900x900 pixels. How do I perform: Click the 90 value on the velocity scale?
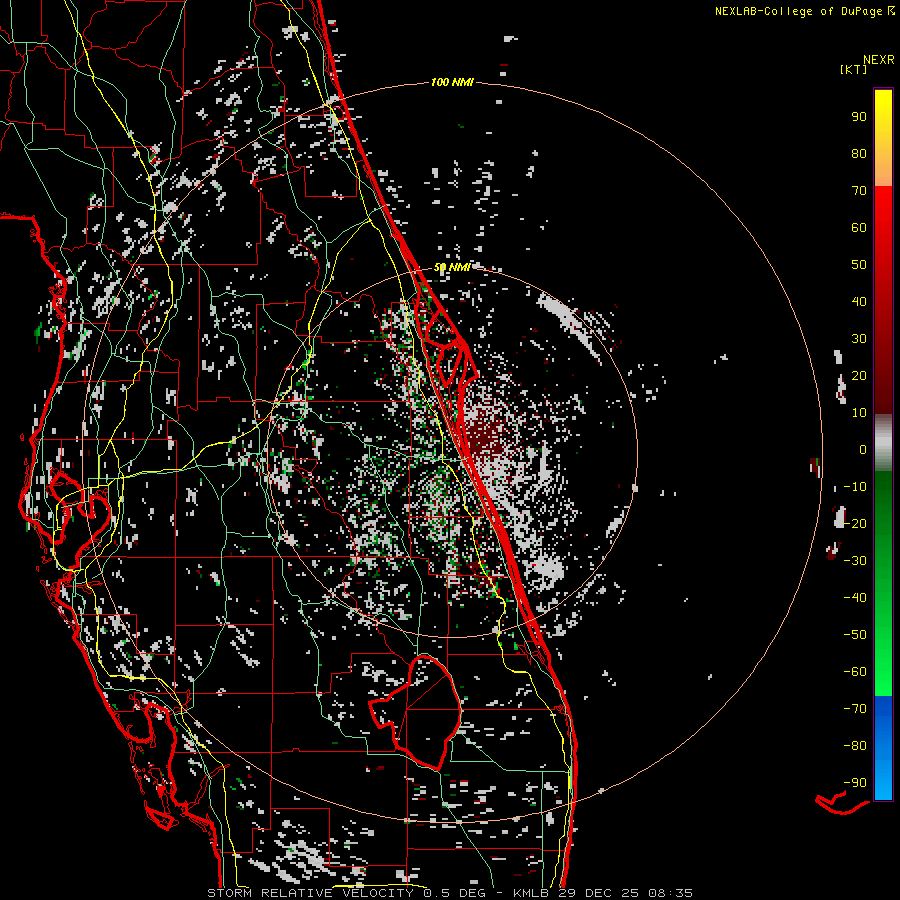pyautogui.click(x=858, y=116)
